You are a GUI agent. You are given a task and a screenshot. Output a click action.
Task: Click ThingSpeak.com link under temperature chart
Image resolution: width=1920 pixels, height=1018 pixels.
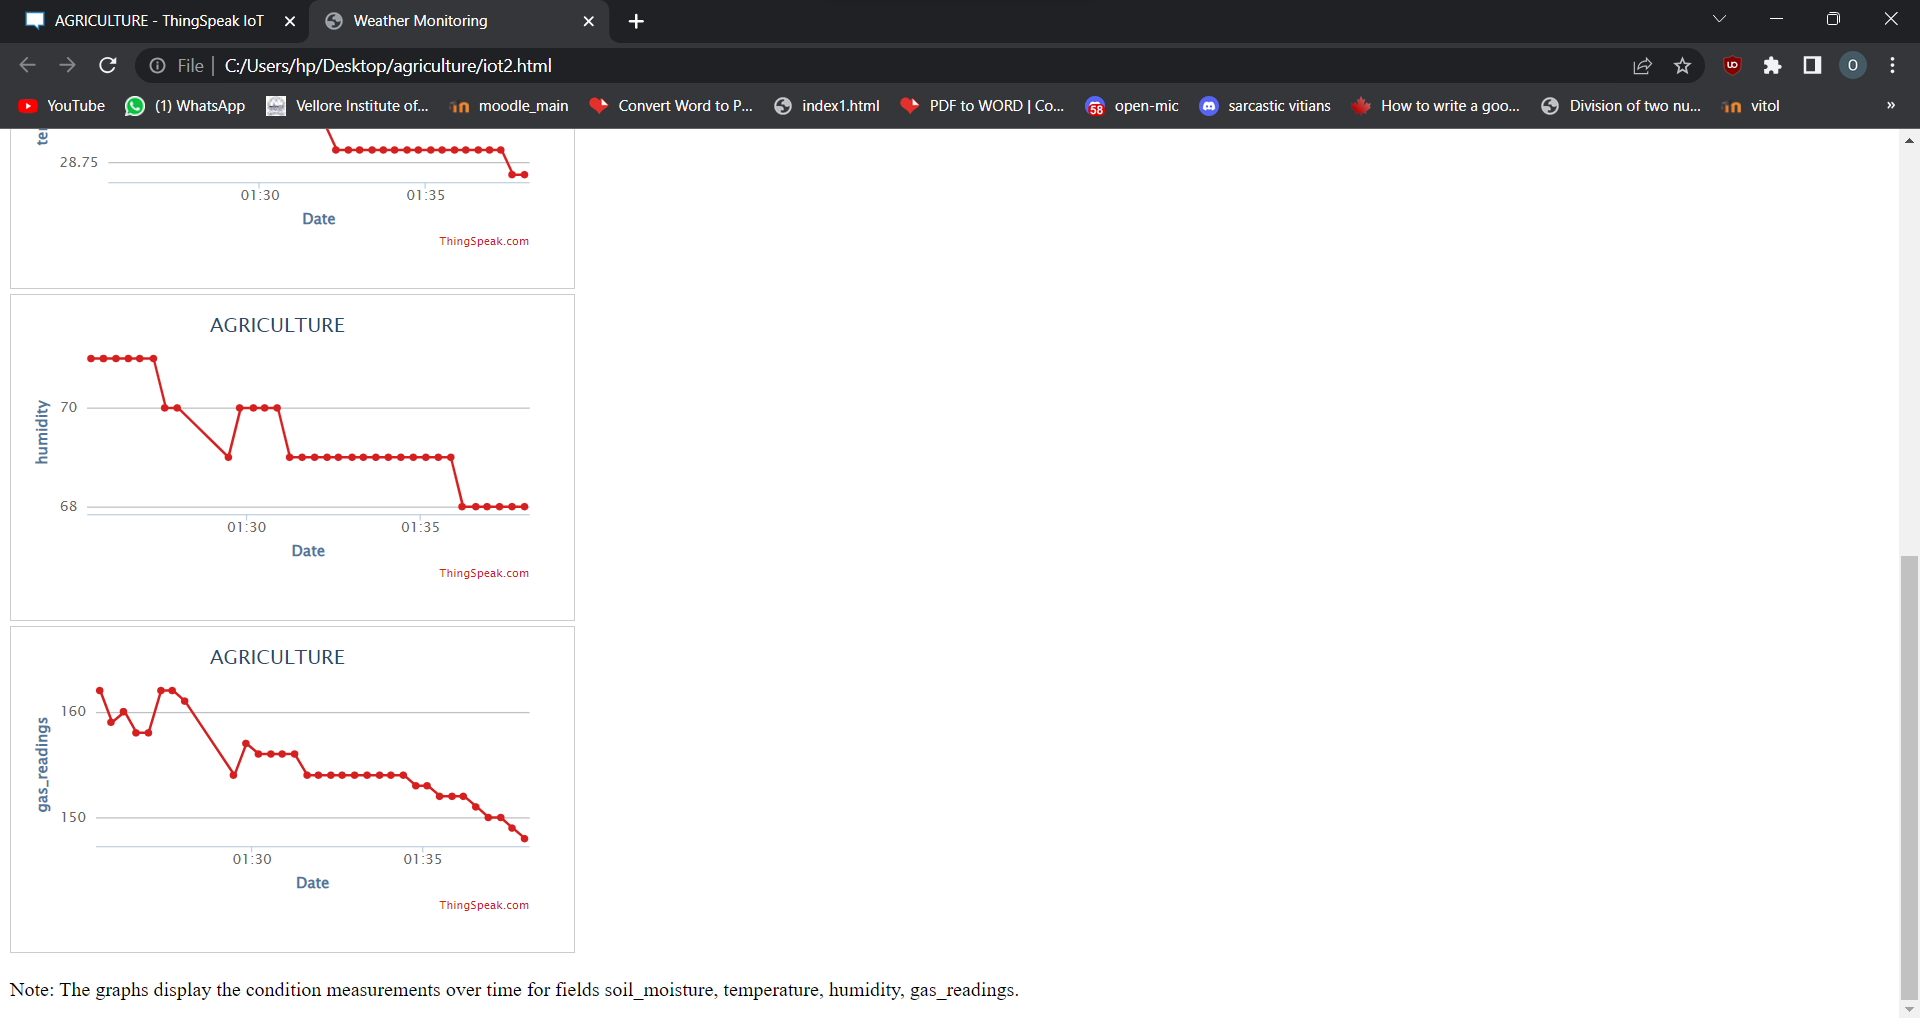[484, 241]
